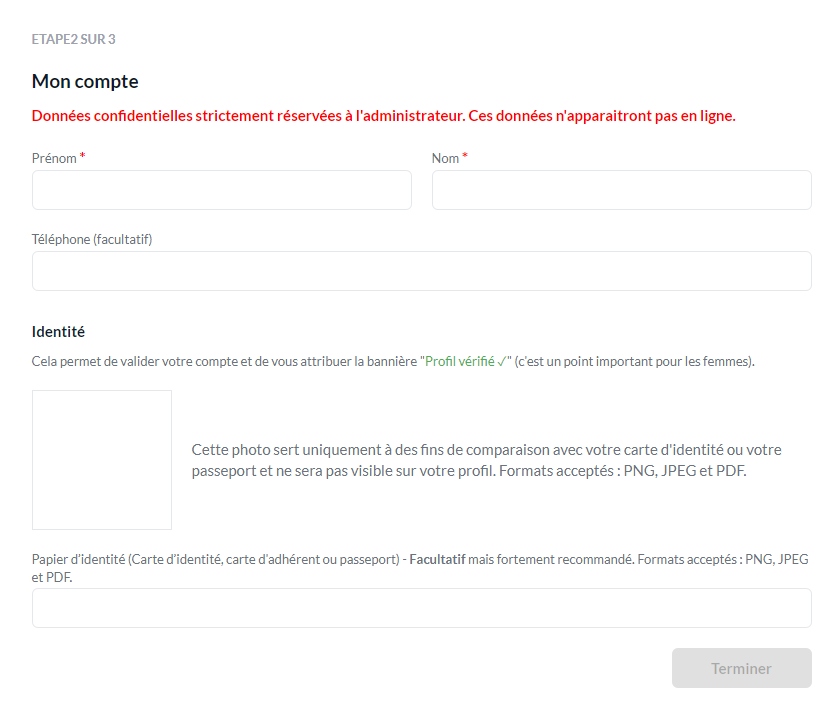This screenshot has height=702, width=834.
Task: Click the "ETAPE2 SUR 3" step indicator
Action: coord(73,39)
